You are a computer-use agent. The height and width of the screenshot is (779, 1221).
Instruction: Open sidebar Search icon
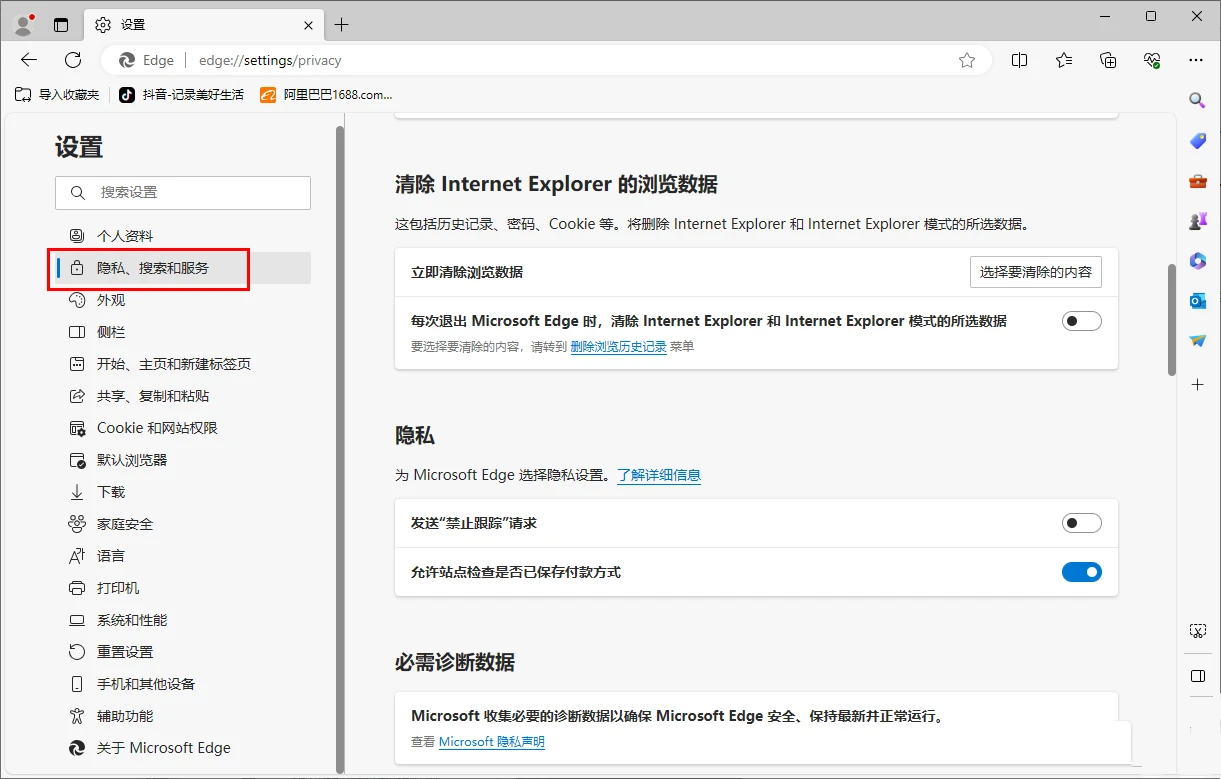[1197, 100]
